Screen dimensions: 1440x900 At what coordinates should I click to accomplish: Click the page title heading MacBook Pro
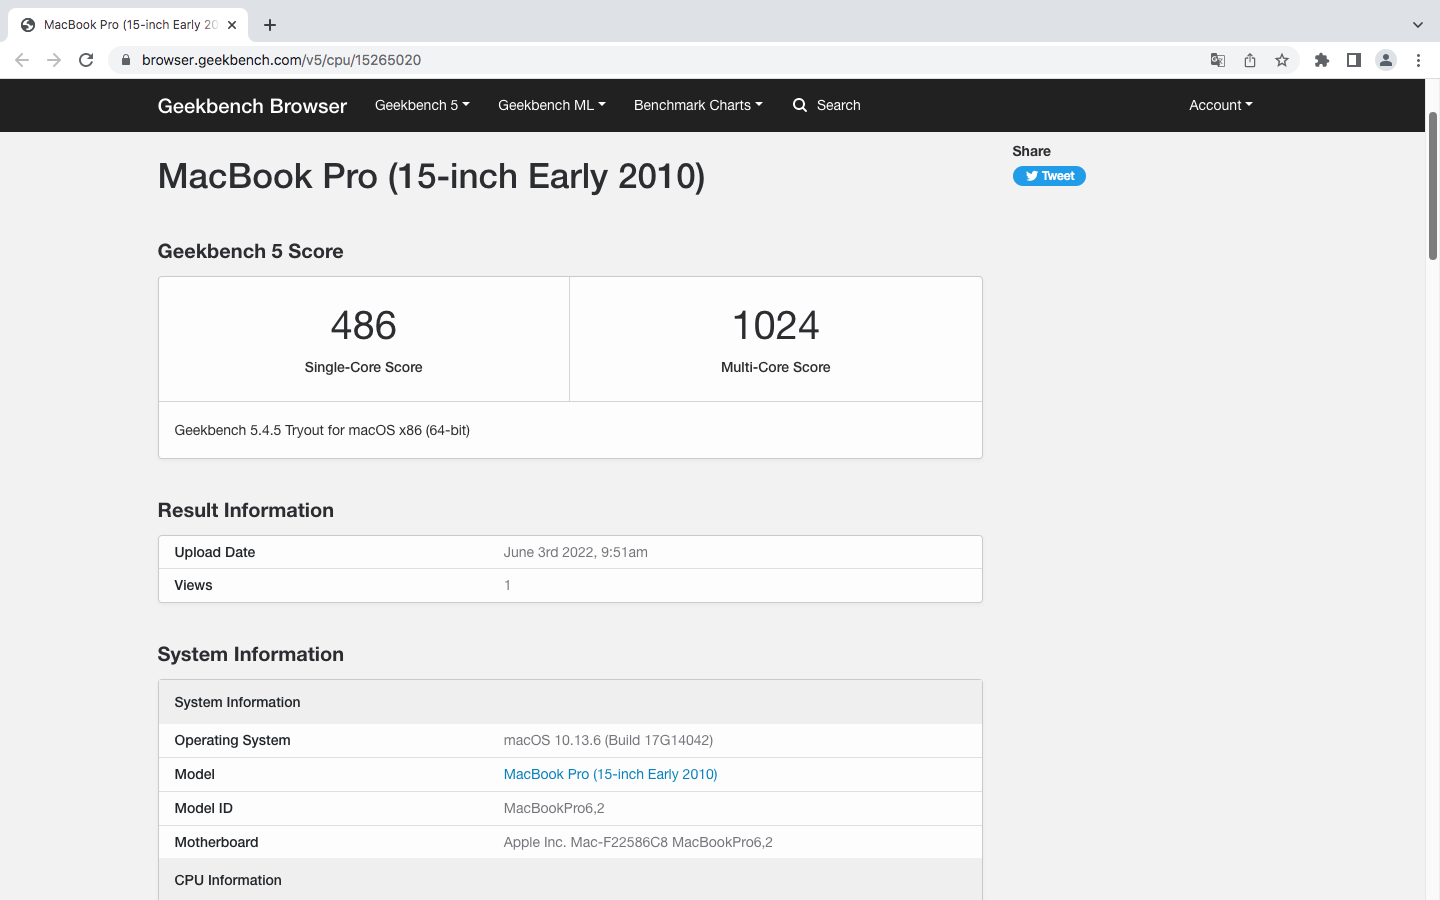(431, 177)
